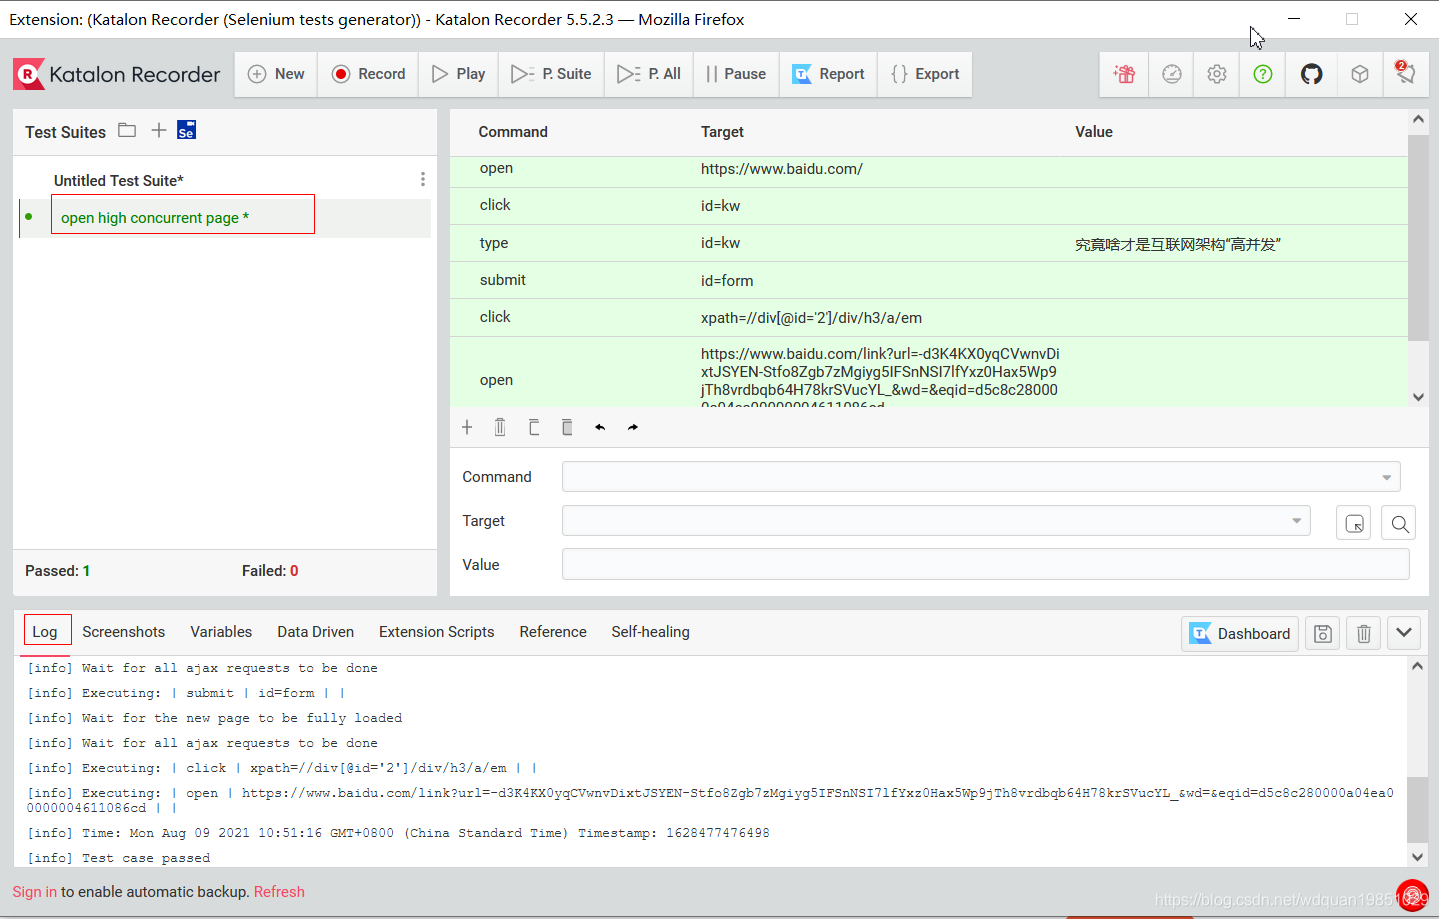
Task: Click the Command column header
Action: point(513,132)
